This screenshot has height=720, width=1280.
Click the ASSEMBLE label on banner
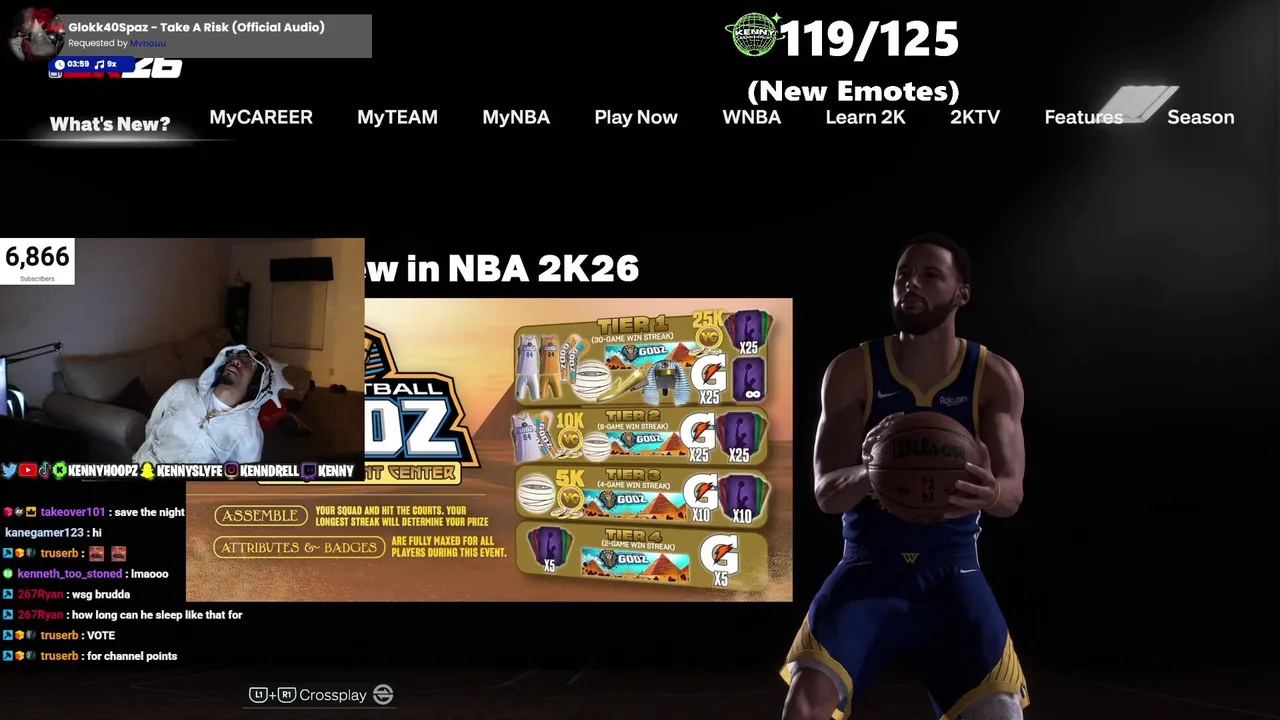(259, 515)
